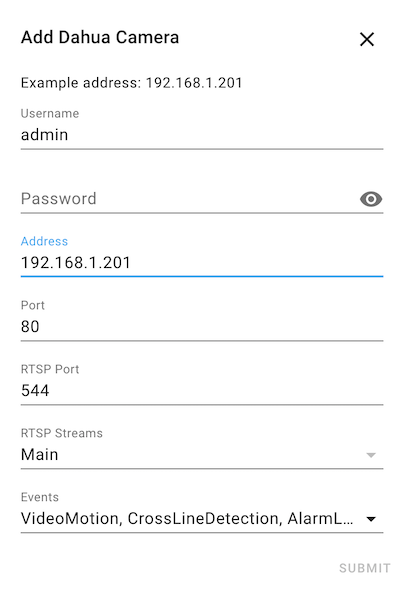400x589 pixels.
Task: Click the Example address hint text
Action: (131, 83)
